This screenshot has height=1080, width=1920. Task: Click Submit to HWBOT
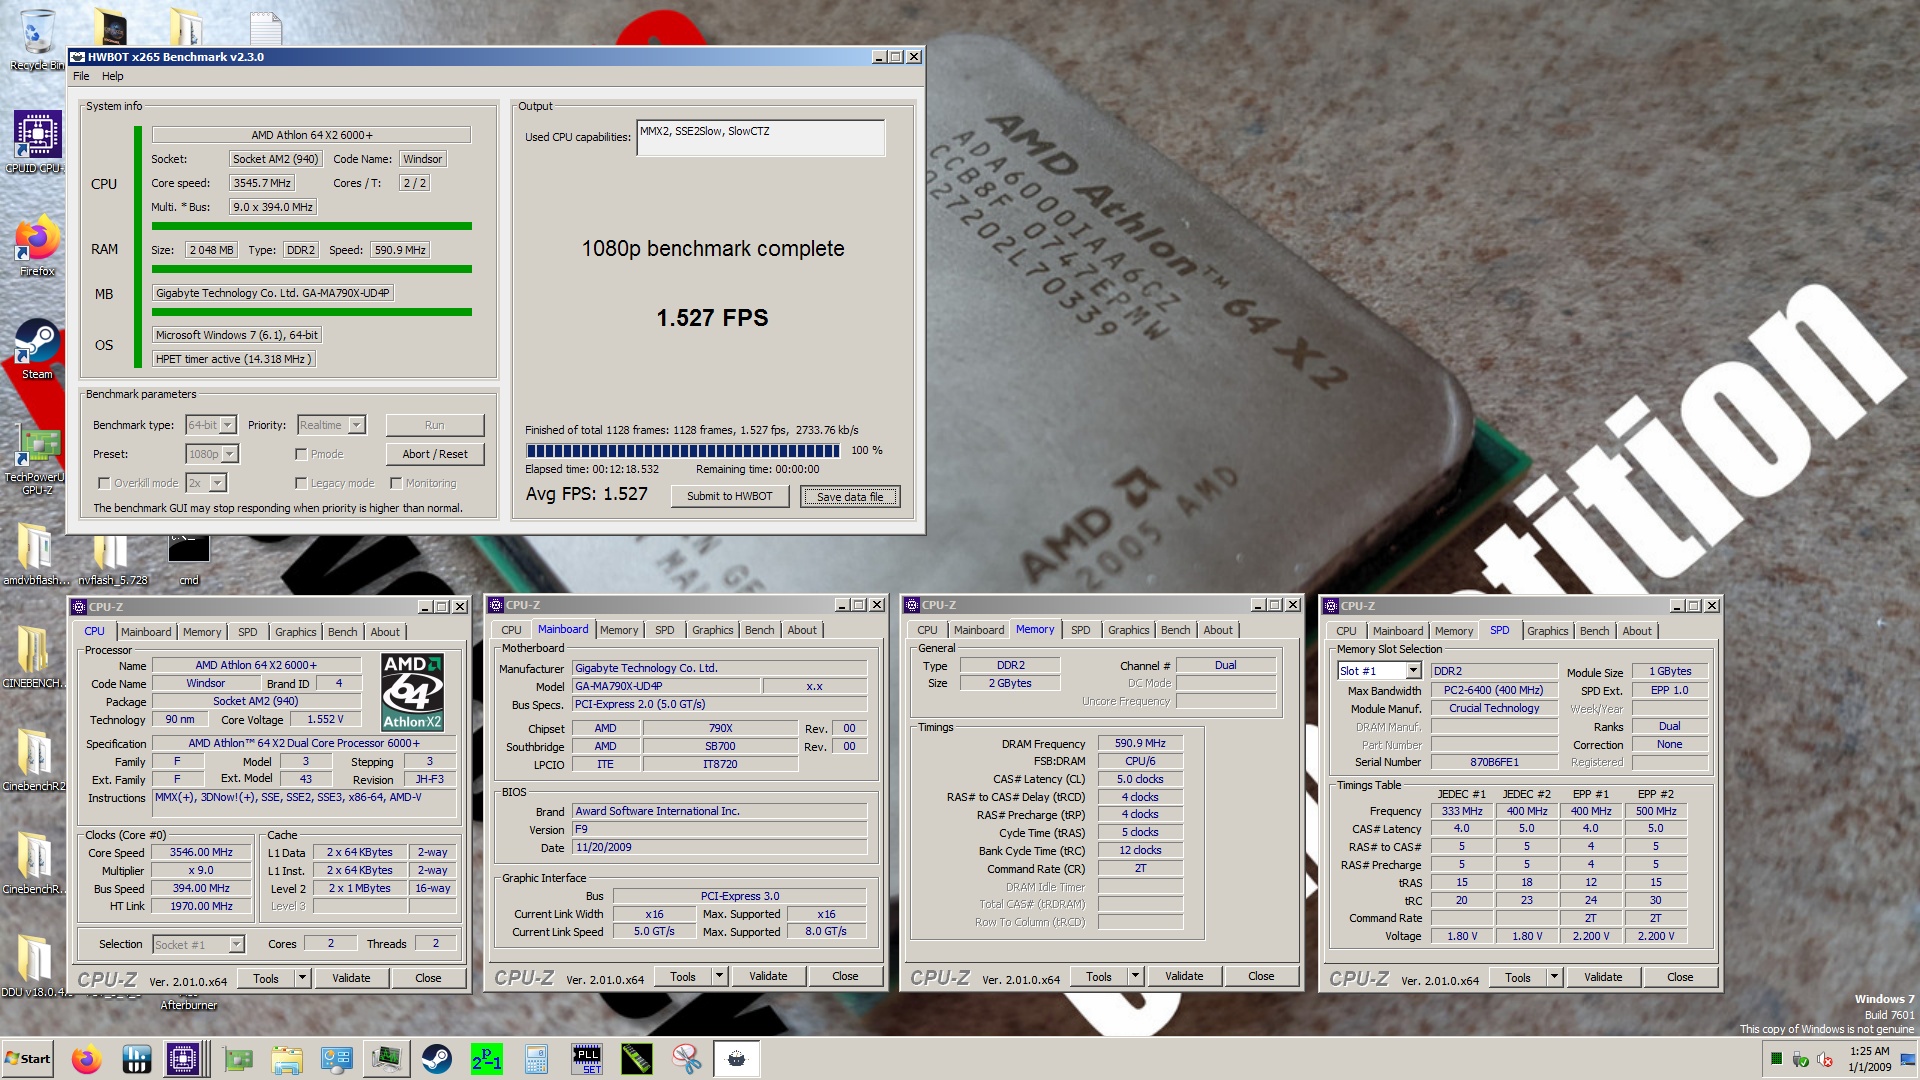pos(729,496)
